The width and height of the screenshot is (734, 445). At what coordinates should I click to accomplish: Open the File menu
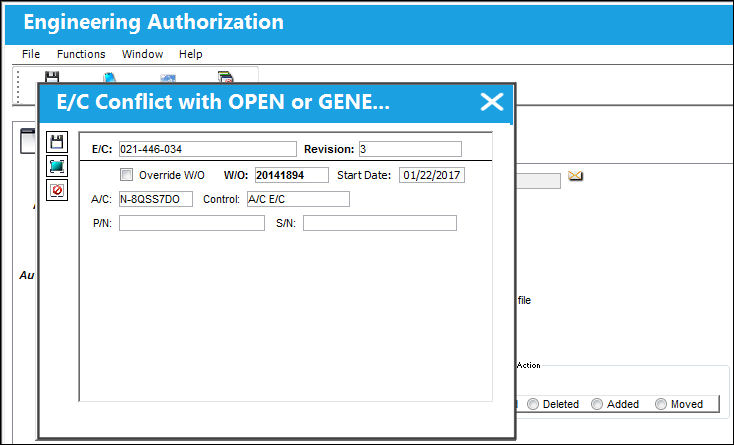click(31, 54)
